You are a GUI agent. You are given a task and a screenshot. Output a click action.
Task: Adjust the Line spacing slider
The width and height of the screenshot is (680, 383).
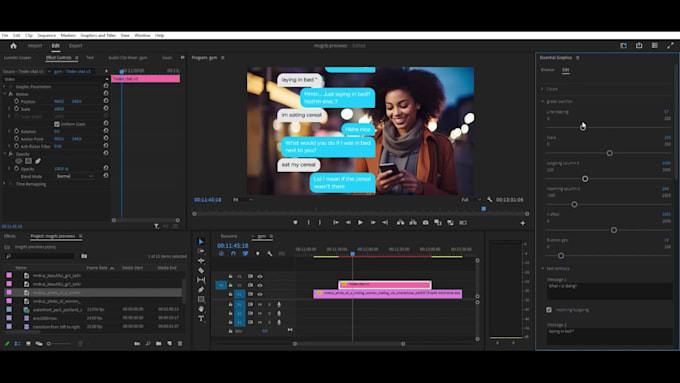[583, 127]
